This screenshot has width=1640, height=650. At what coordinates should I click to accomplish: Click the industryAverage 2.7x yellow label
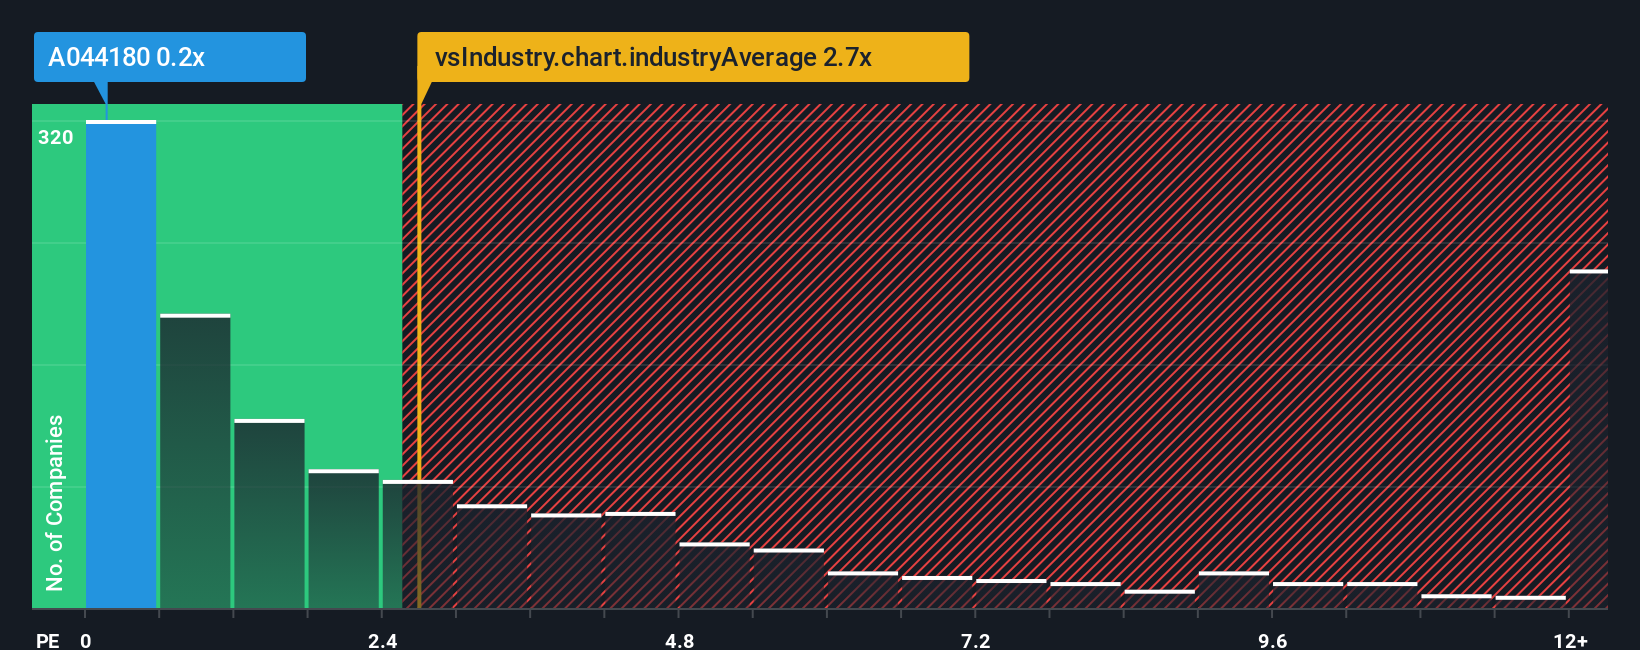click(x=693, y=57)
